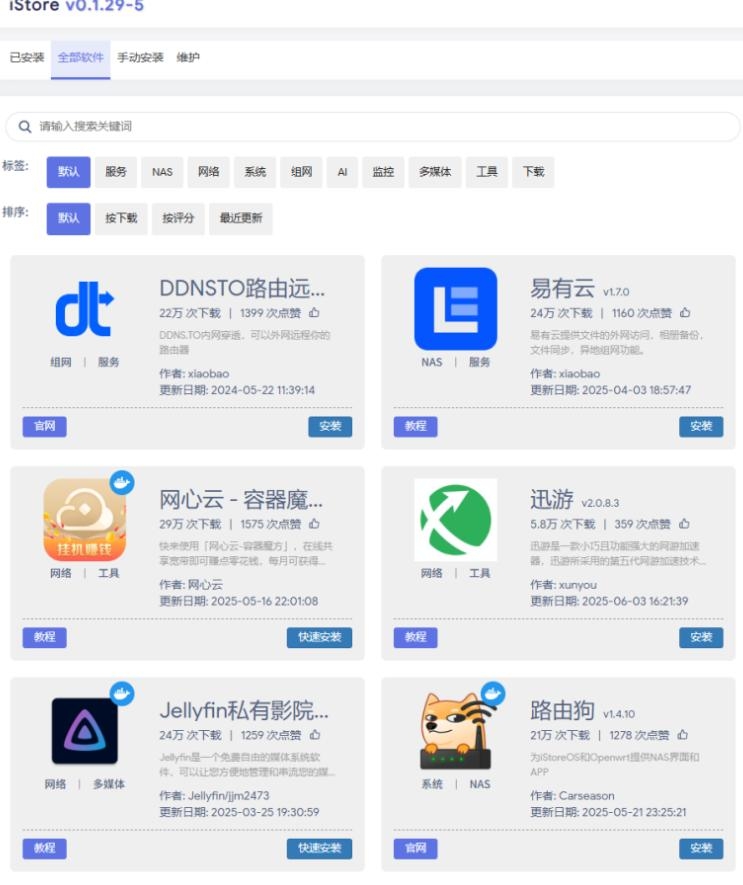
Task: Filter apps by 监控 tag
Action: [x=383, y=172]
